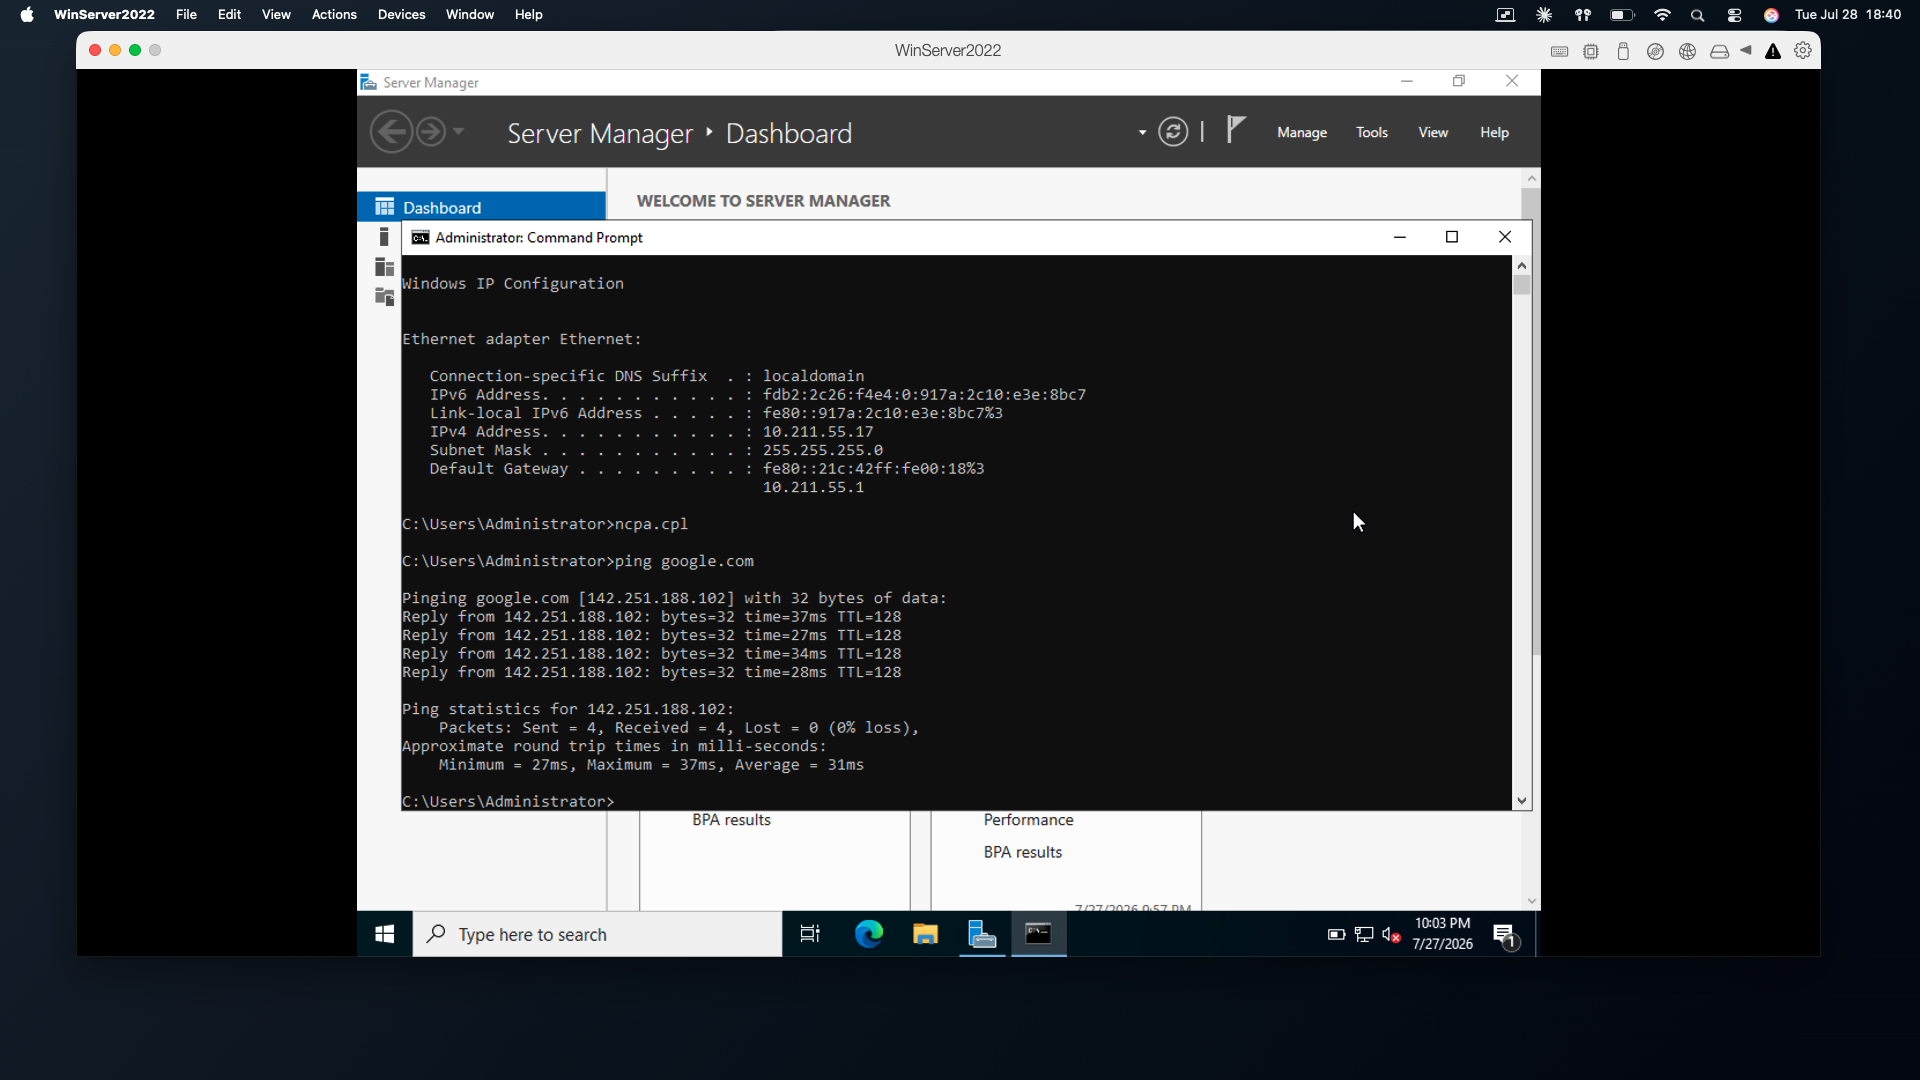
Task: Click the Parallels hard disk icon
Action: (x=1719, y=51)
